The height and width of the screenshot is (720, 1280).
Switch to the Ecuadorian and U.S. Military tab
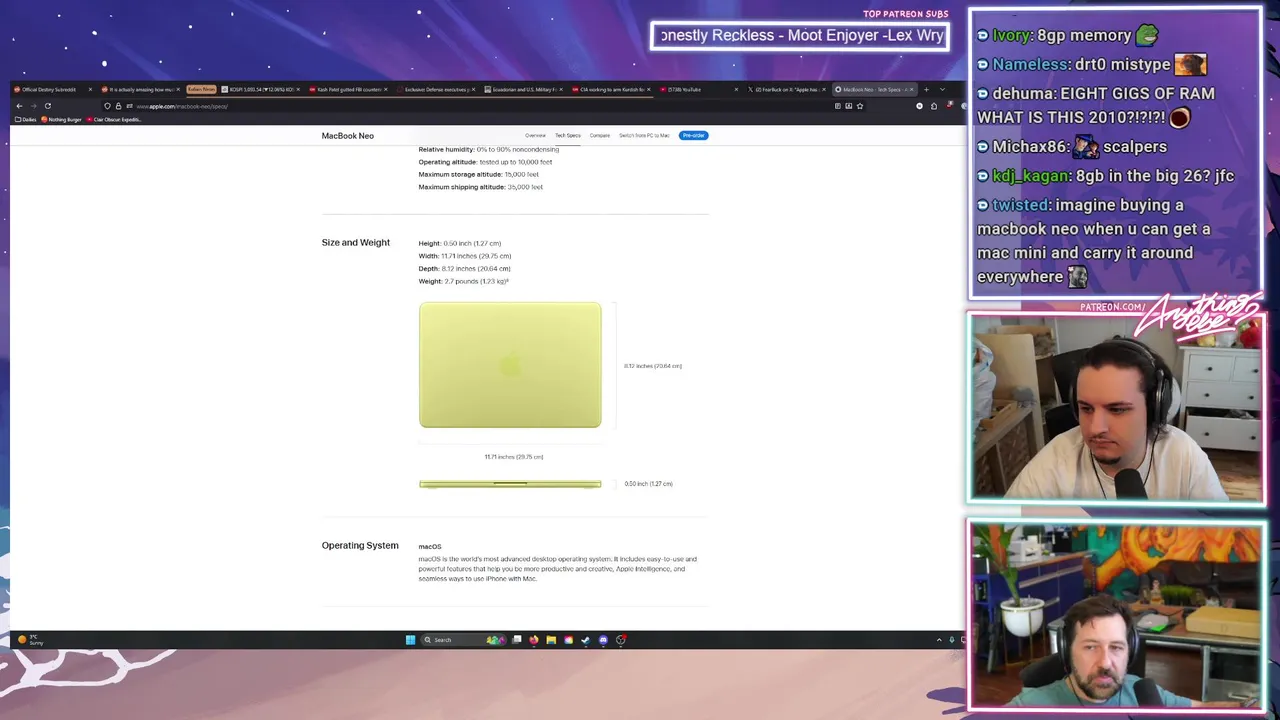point(522,90)
